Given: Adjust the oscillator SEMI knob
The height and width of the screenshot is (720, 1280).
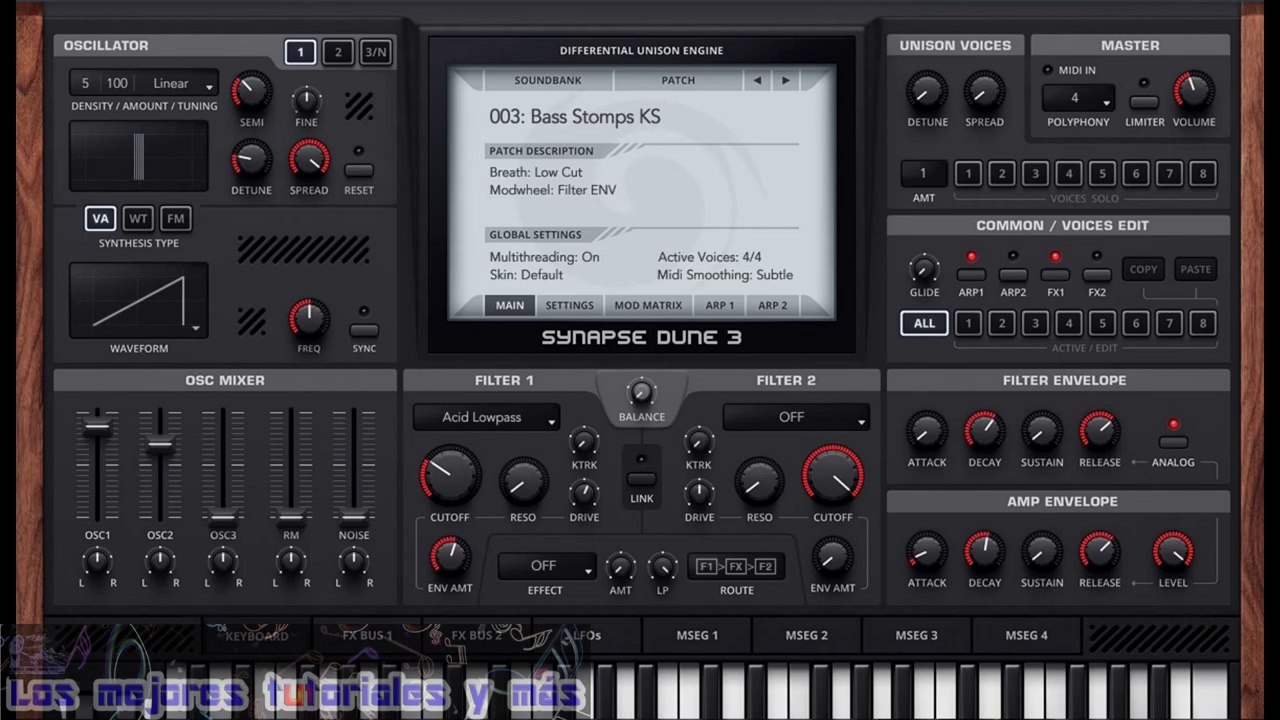Looking at the screenshot, I should tap(251, 91).
